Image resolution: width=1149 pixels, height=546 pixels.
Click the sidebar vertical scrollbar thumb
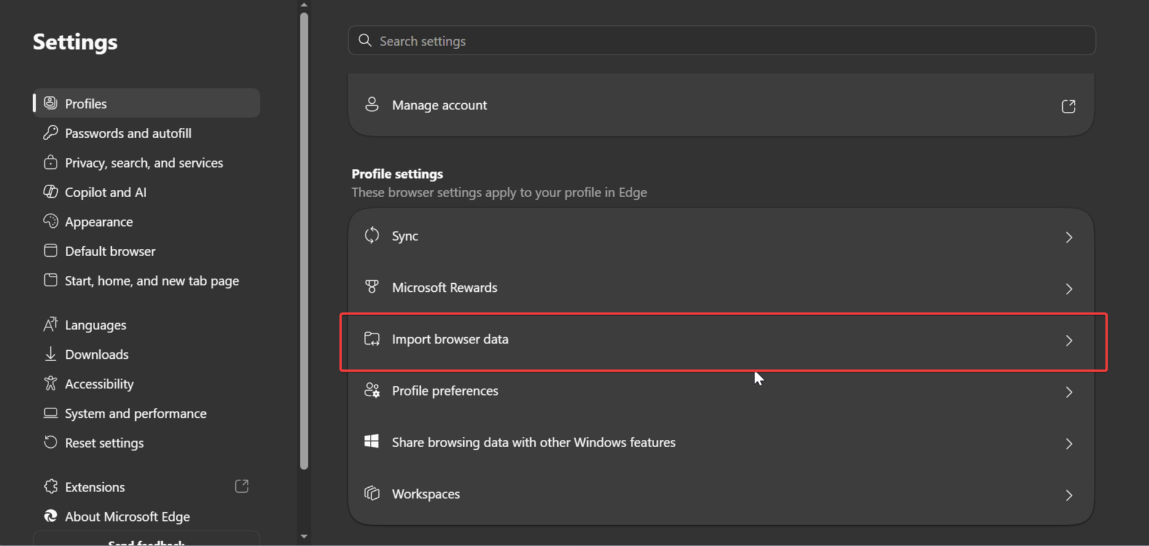click(304, 241)
